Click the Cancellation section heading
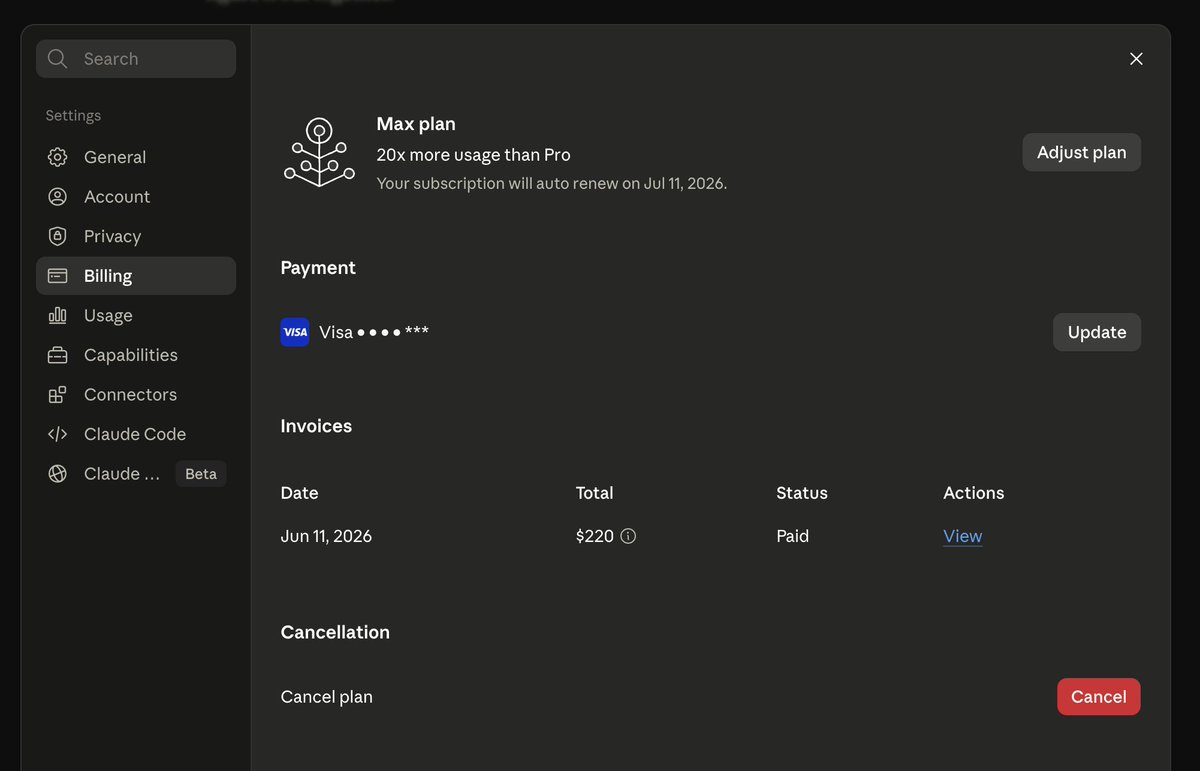 coord(335,632)
